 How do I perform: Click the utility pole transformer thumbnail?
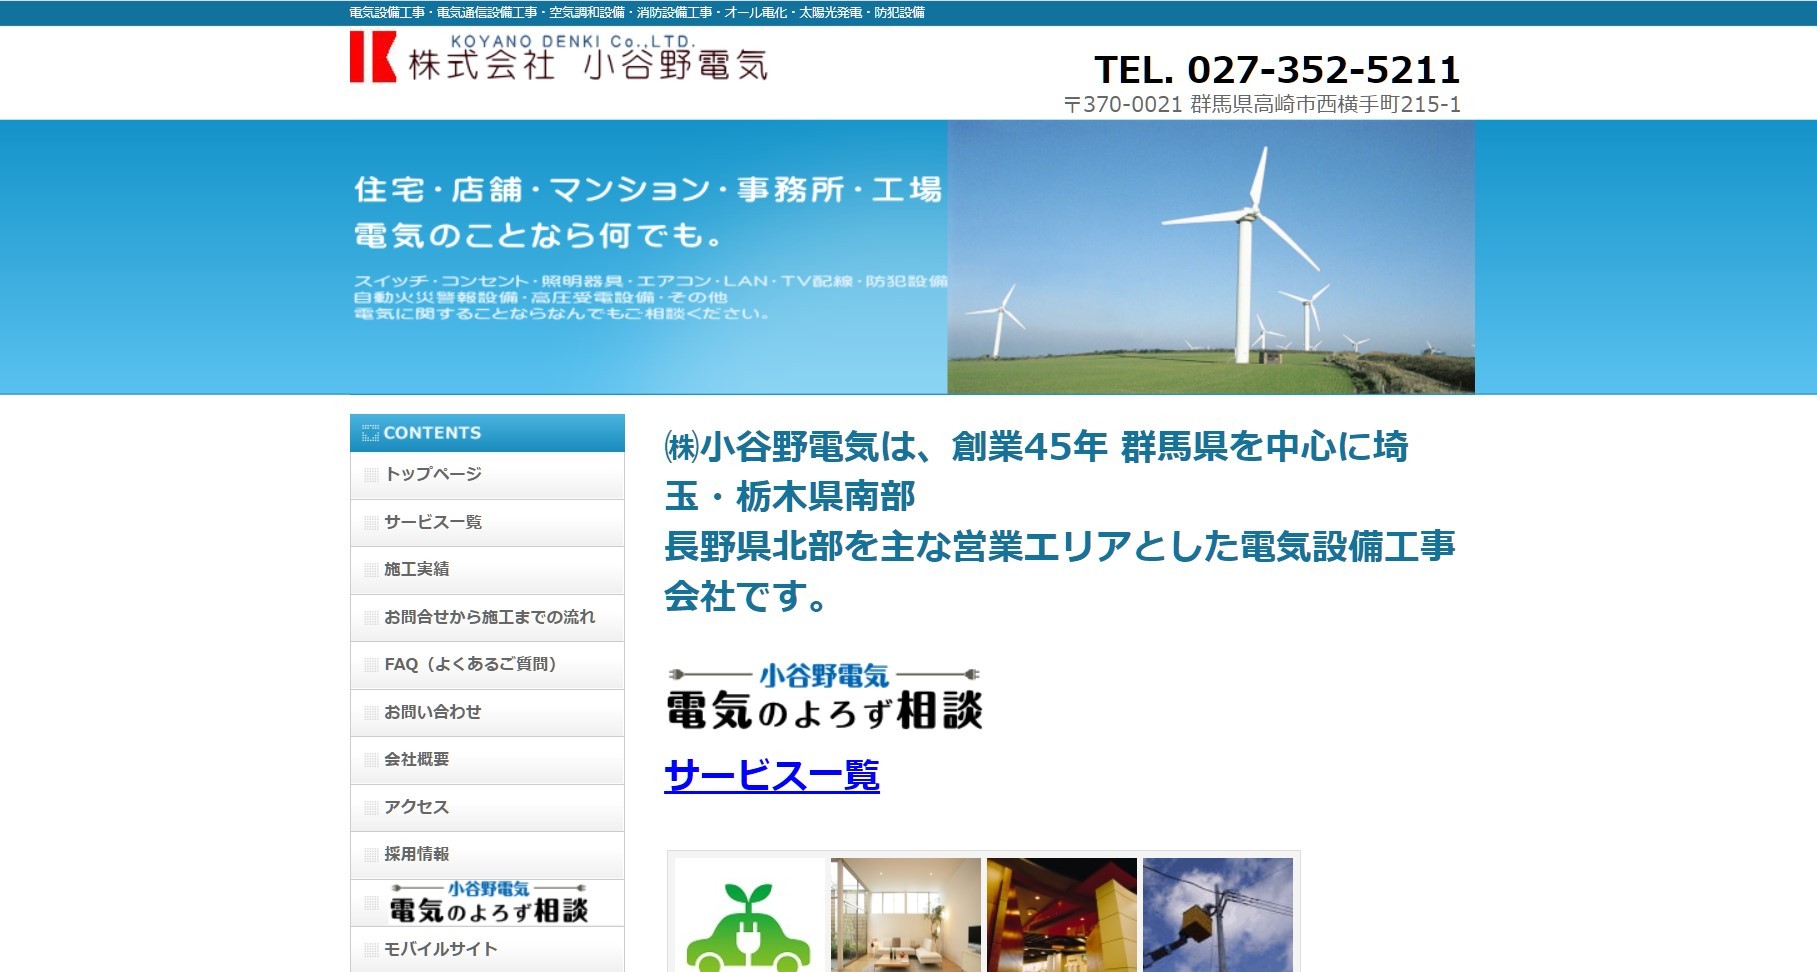point(1218,915)
